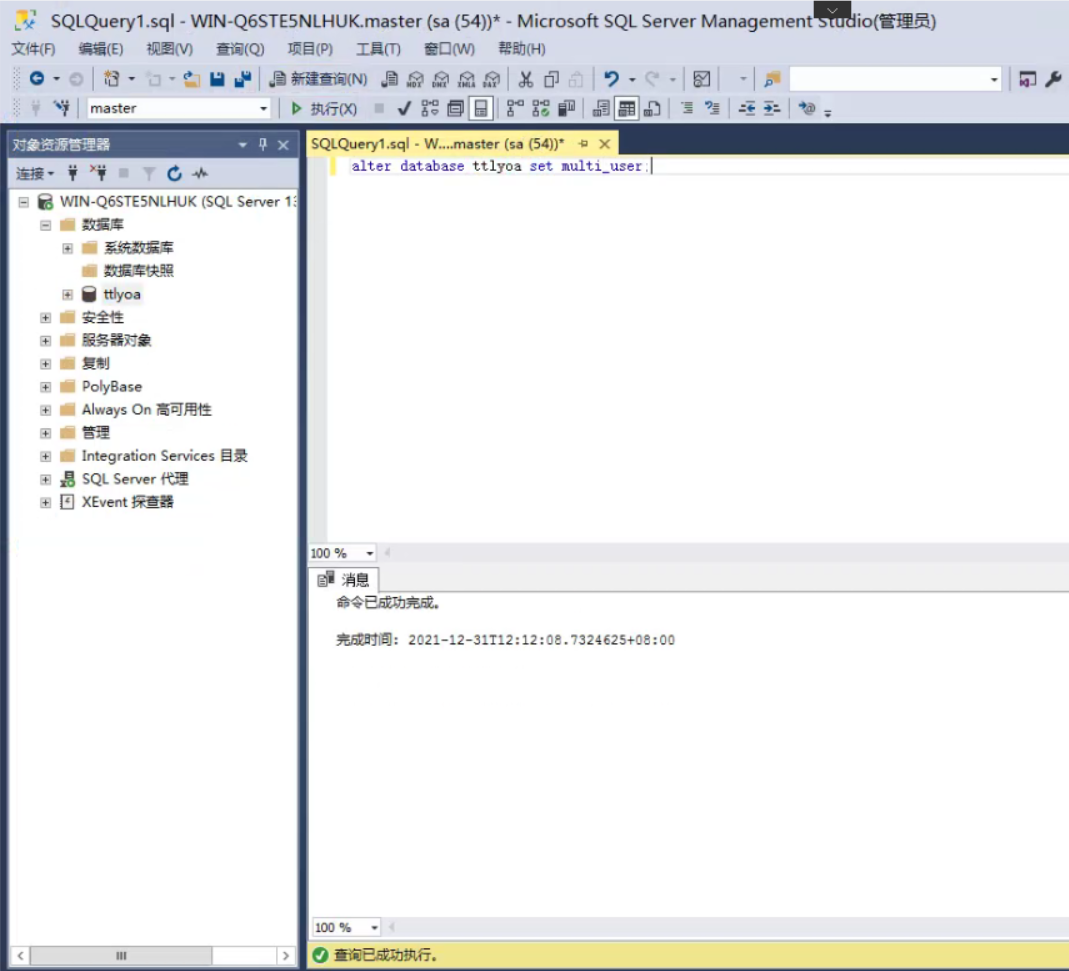
Task: Click the DMX query icon
Action: pyautogui.click(x=440, y=79)
